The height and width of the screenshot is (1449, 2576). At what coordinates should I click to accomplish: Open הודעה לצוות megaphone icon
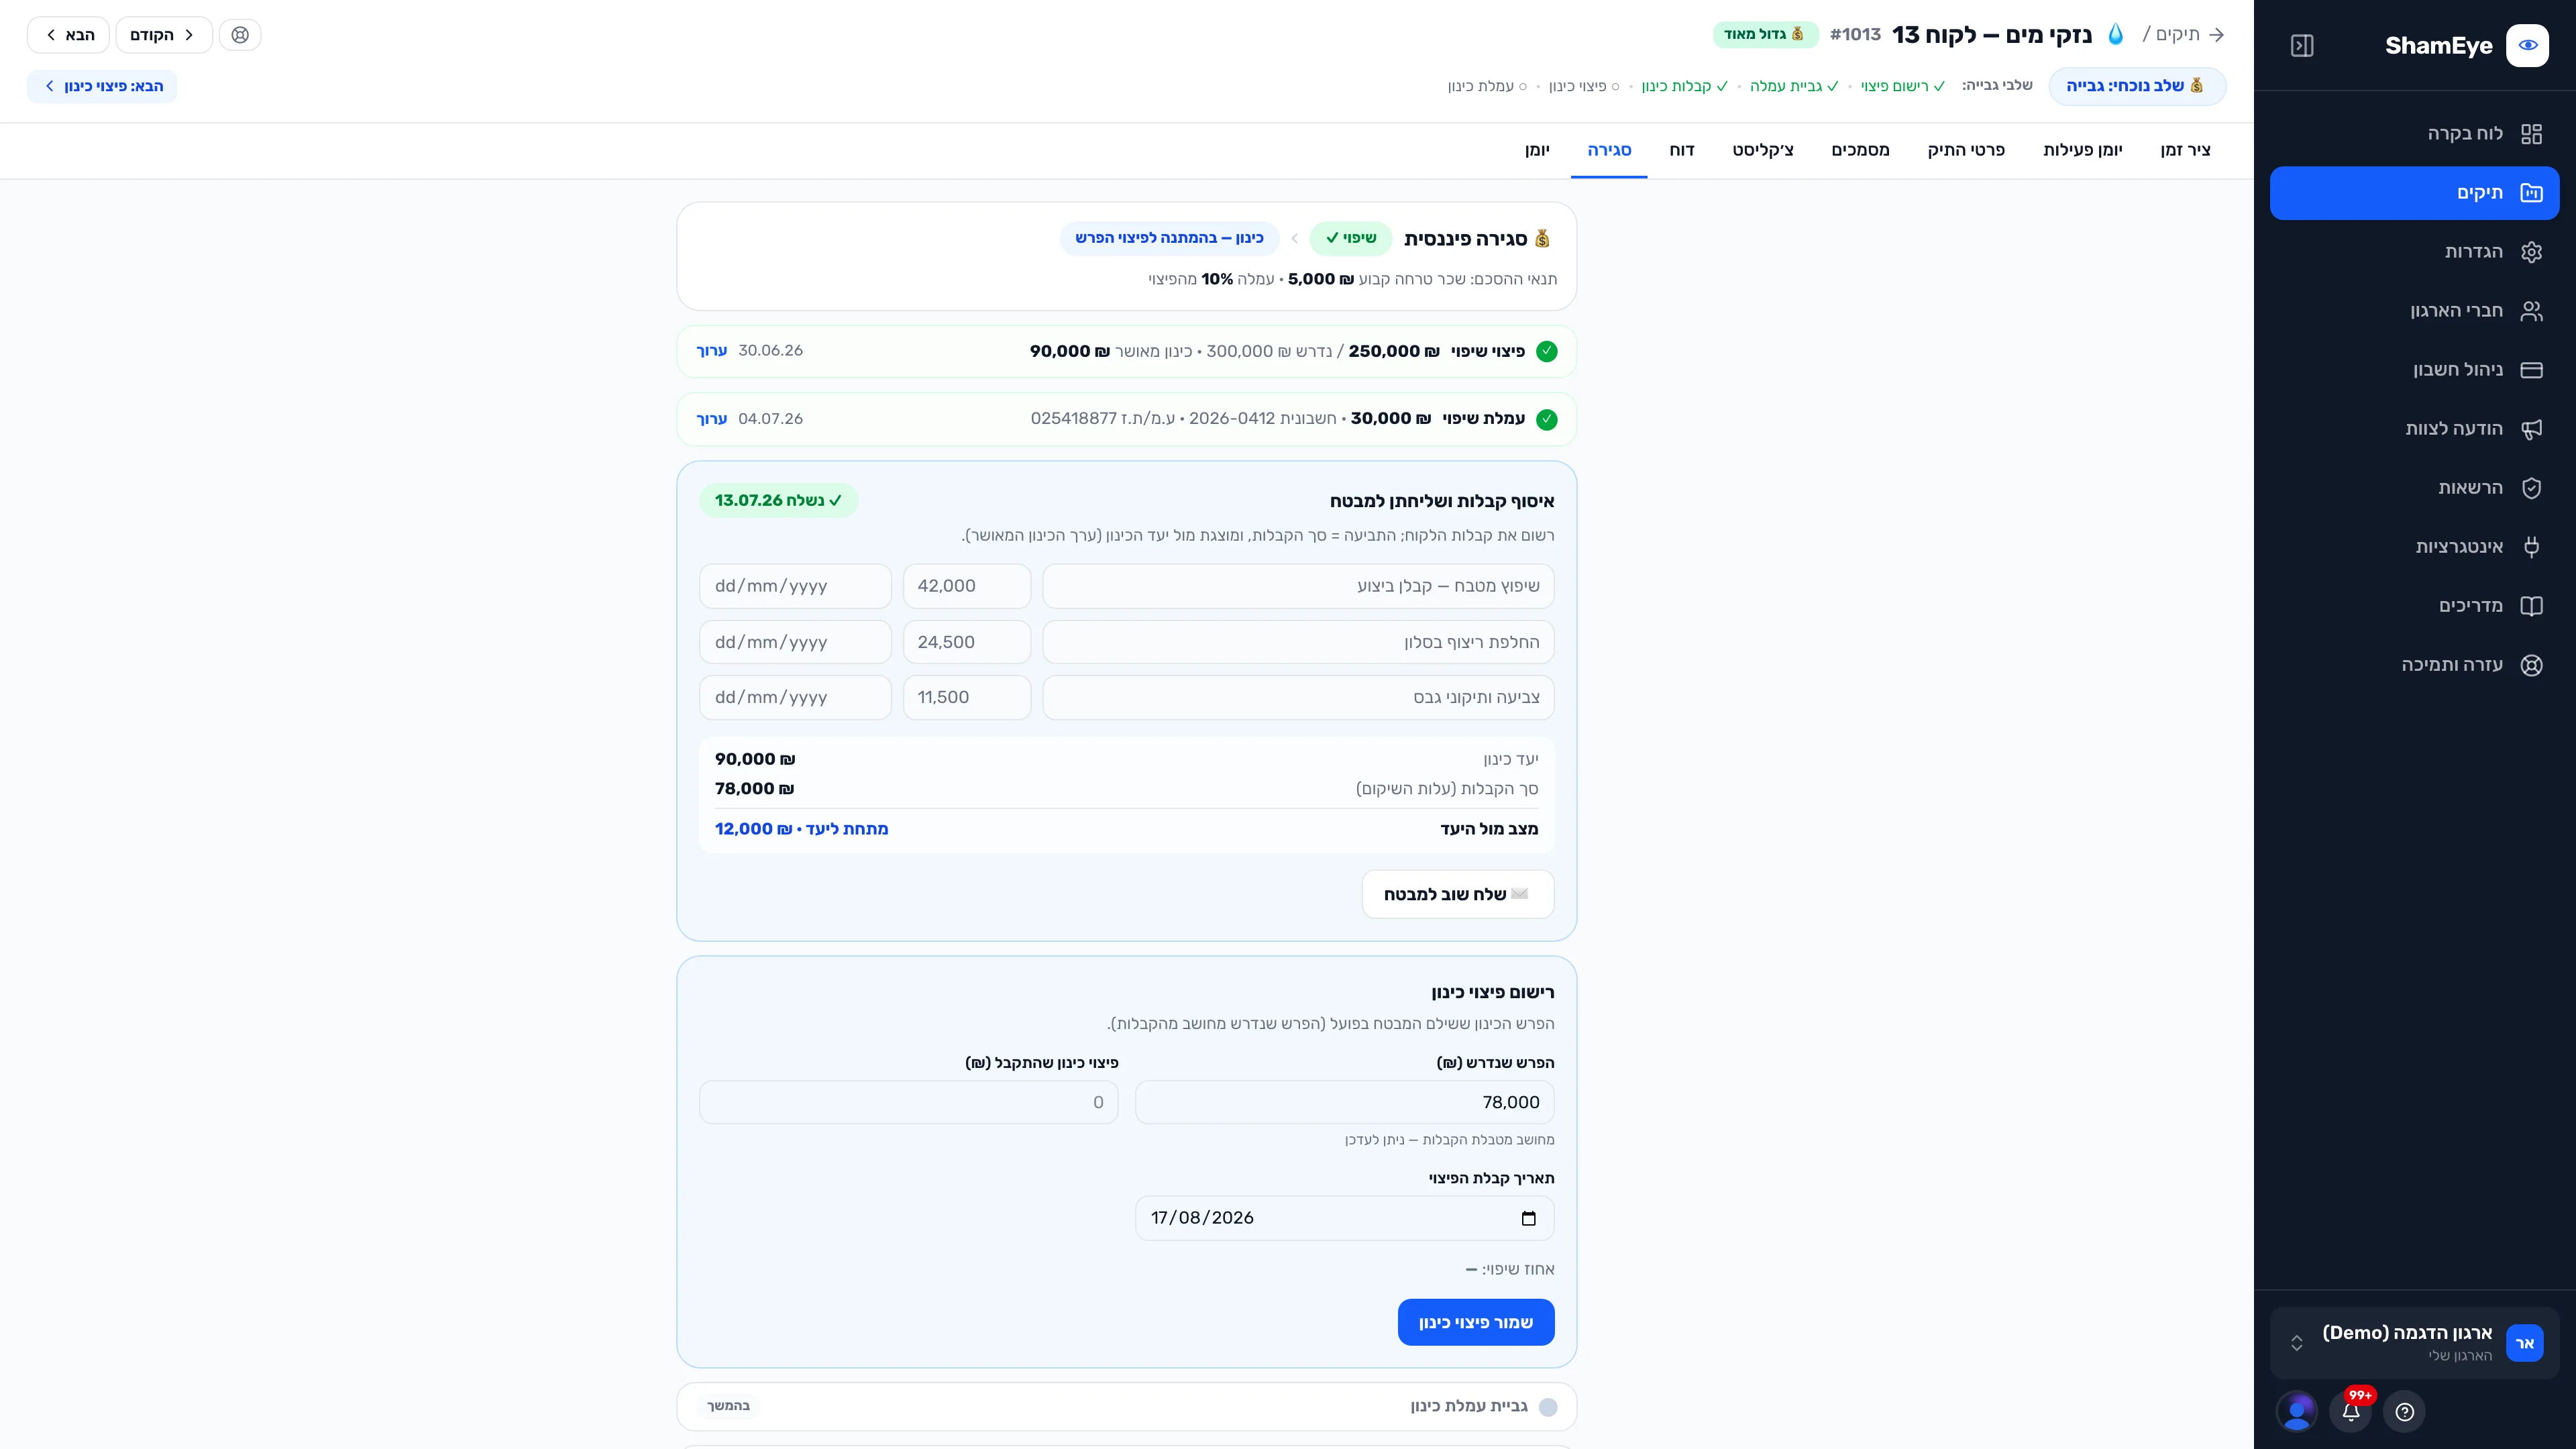pos(2531,429)
